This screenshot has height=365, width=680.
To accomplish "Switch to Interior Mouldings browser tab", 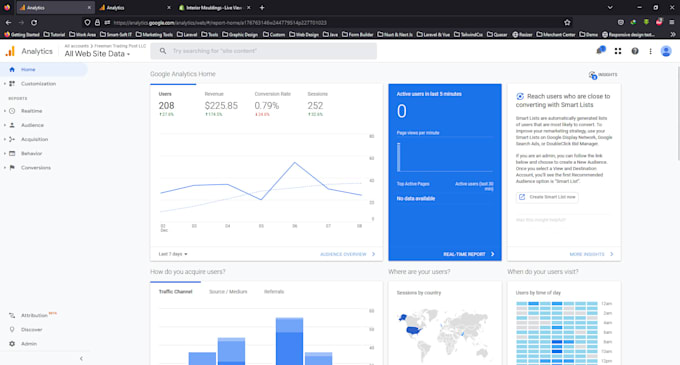I will (x=214, y=7).
